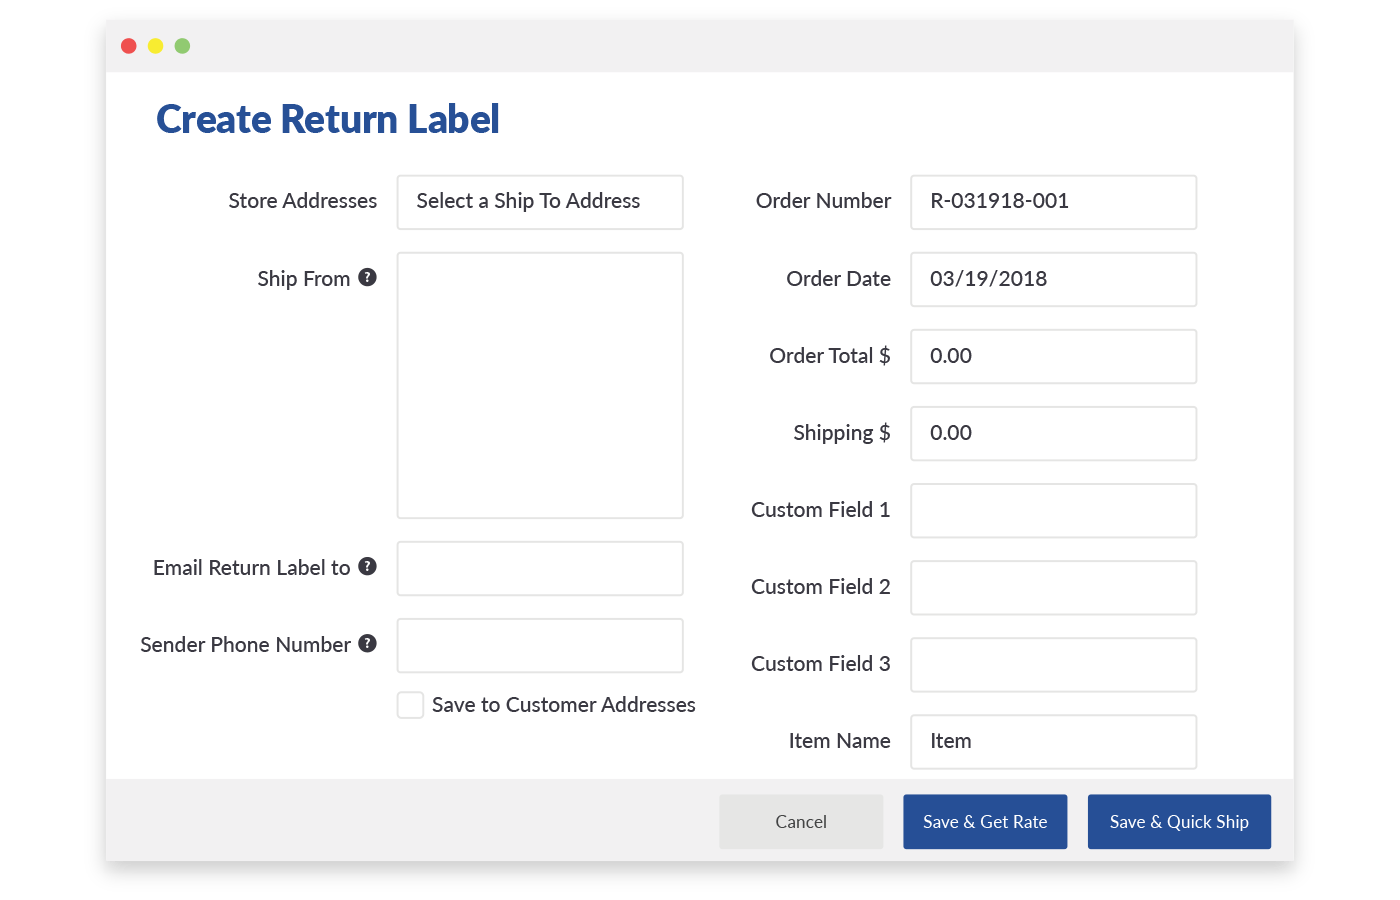Focus the Custom Field 1 input

click(x=1053, y=510)
